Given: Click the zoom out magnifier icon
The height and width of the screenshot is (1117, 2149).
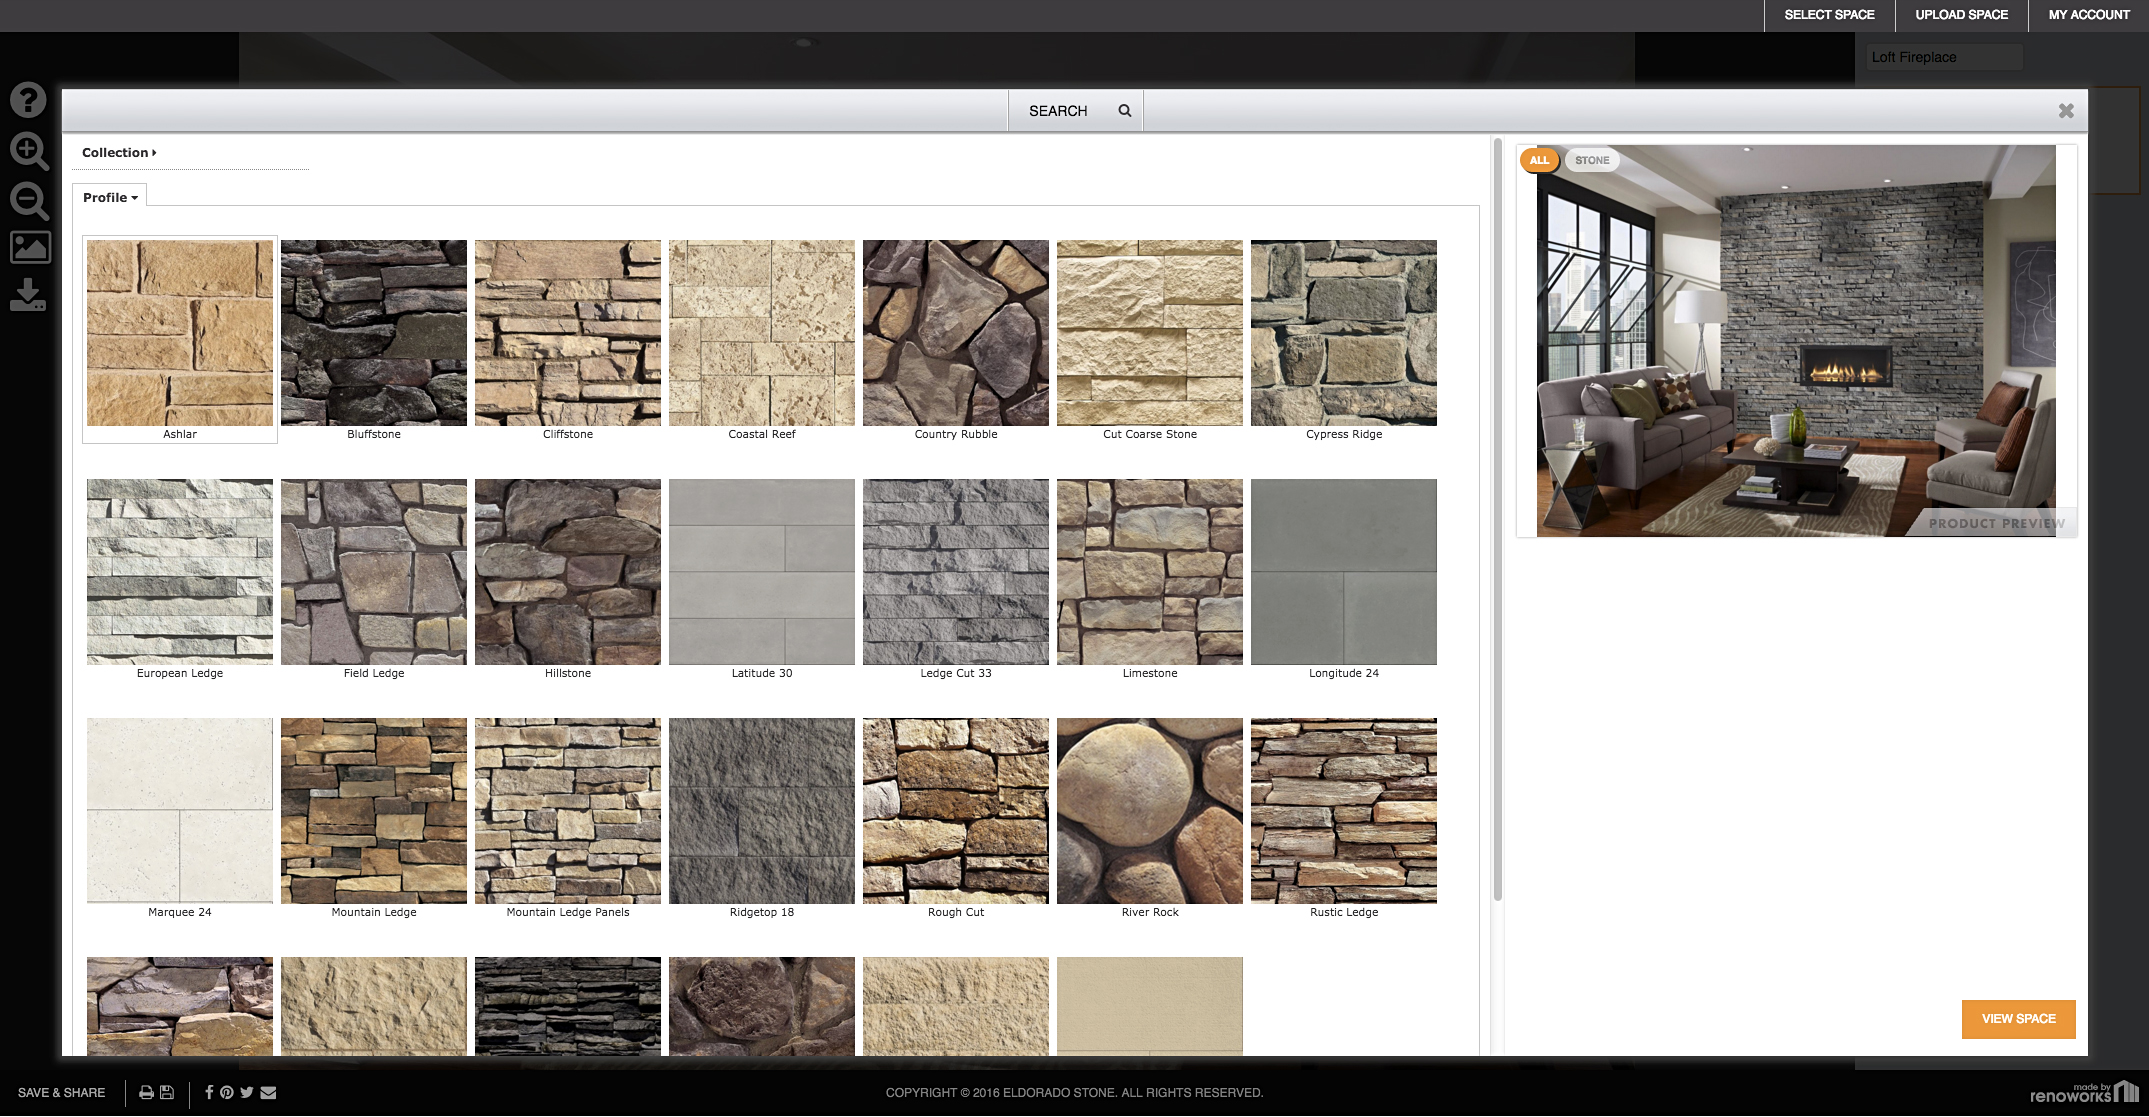Looking at the screenshot, I should click(28, 200).
